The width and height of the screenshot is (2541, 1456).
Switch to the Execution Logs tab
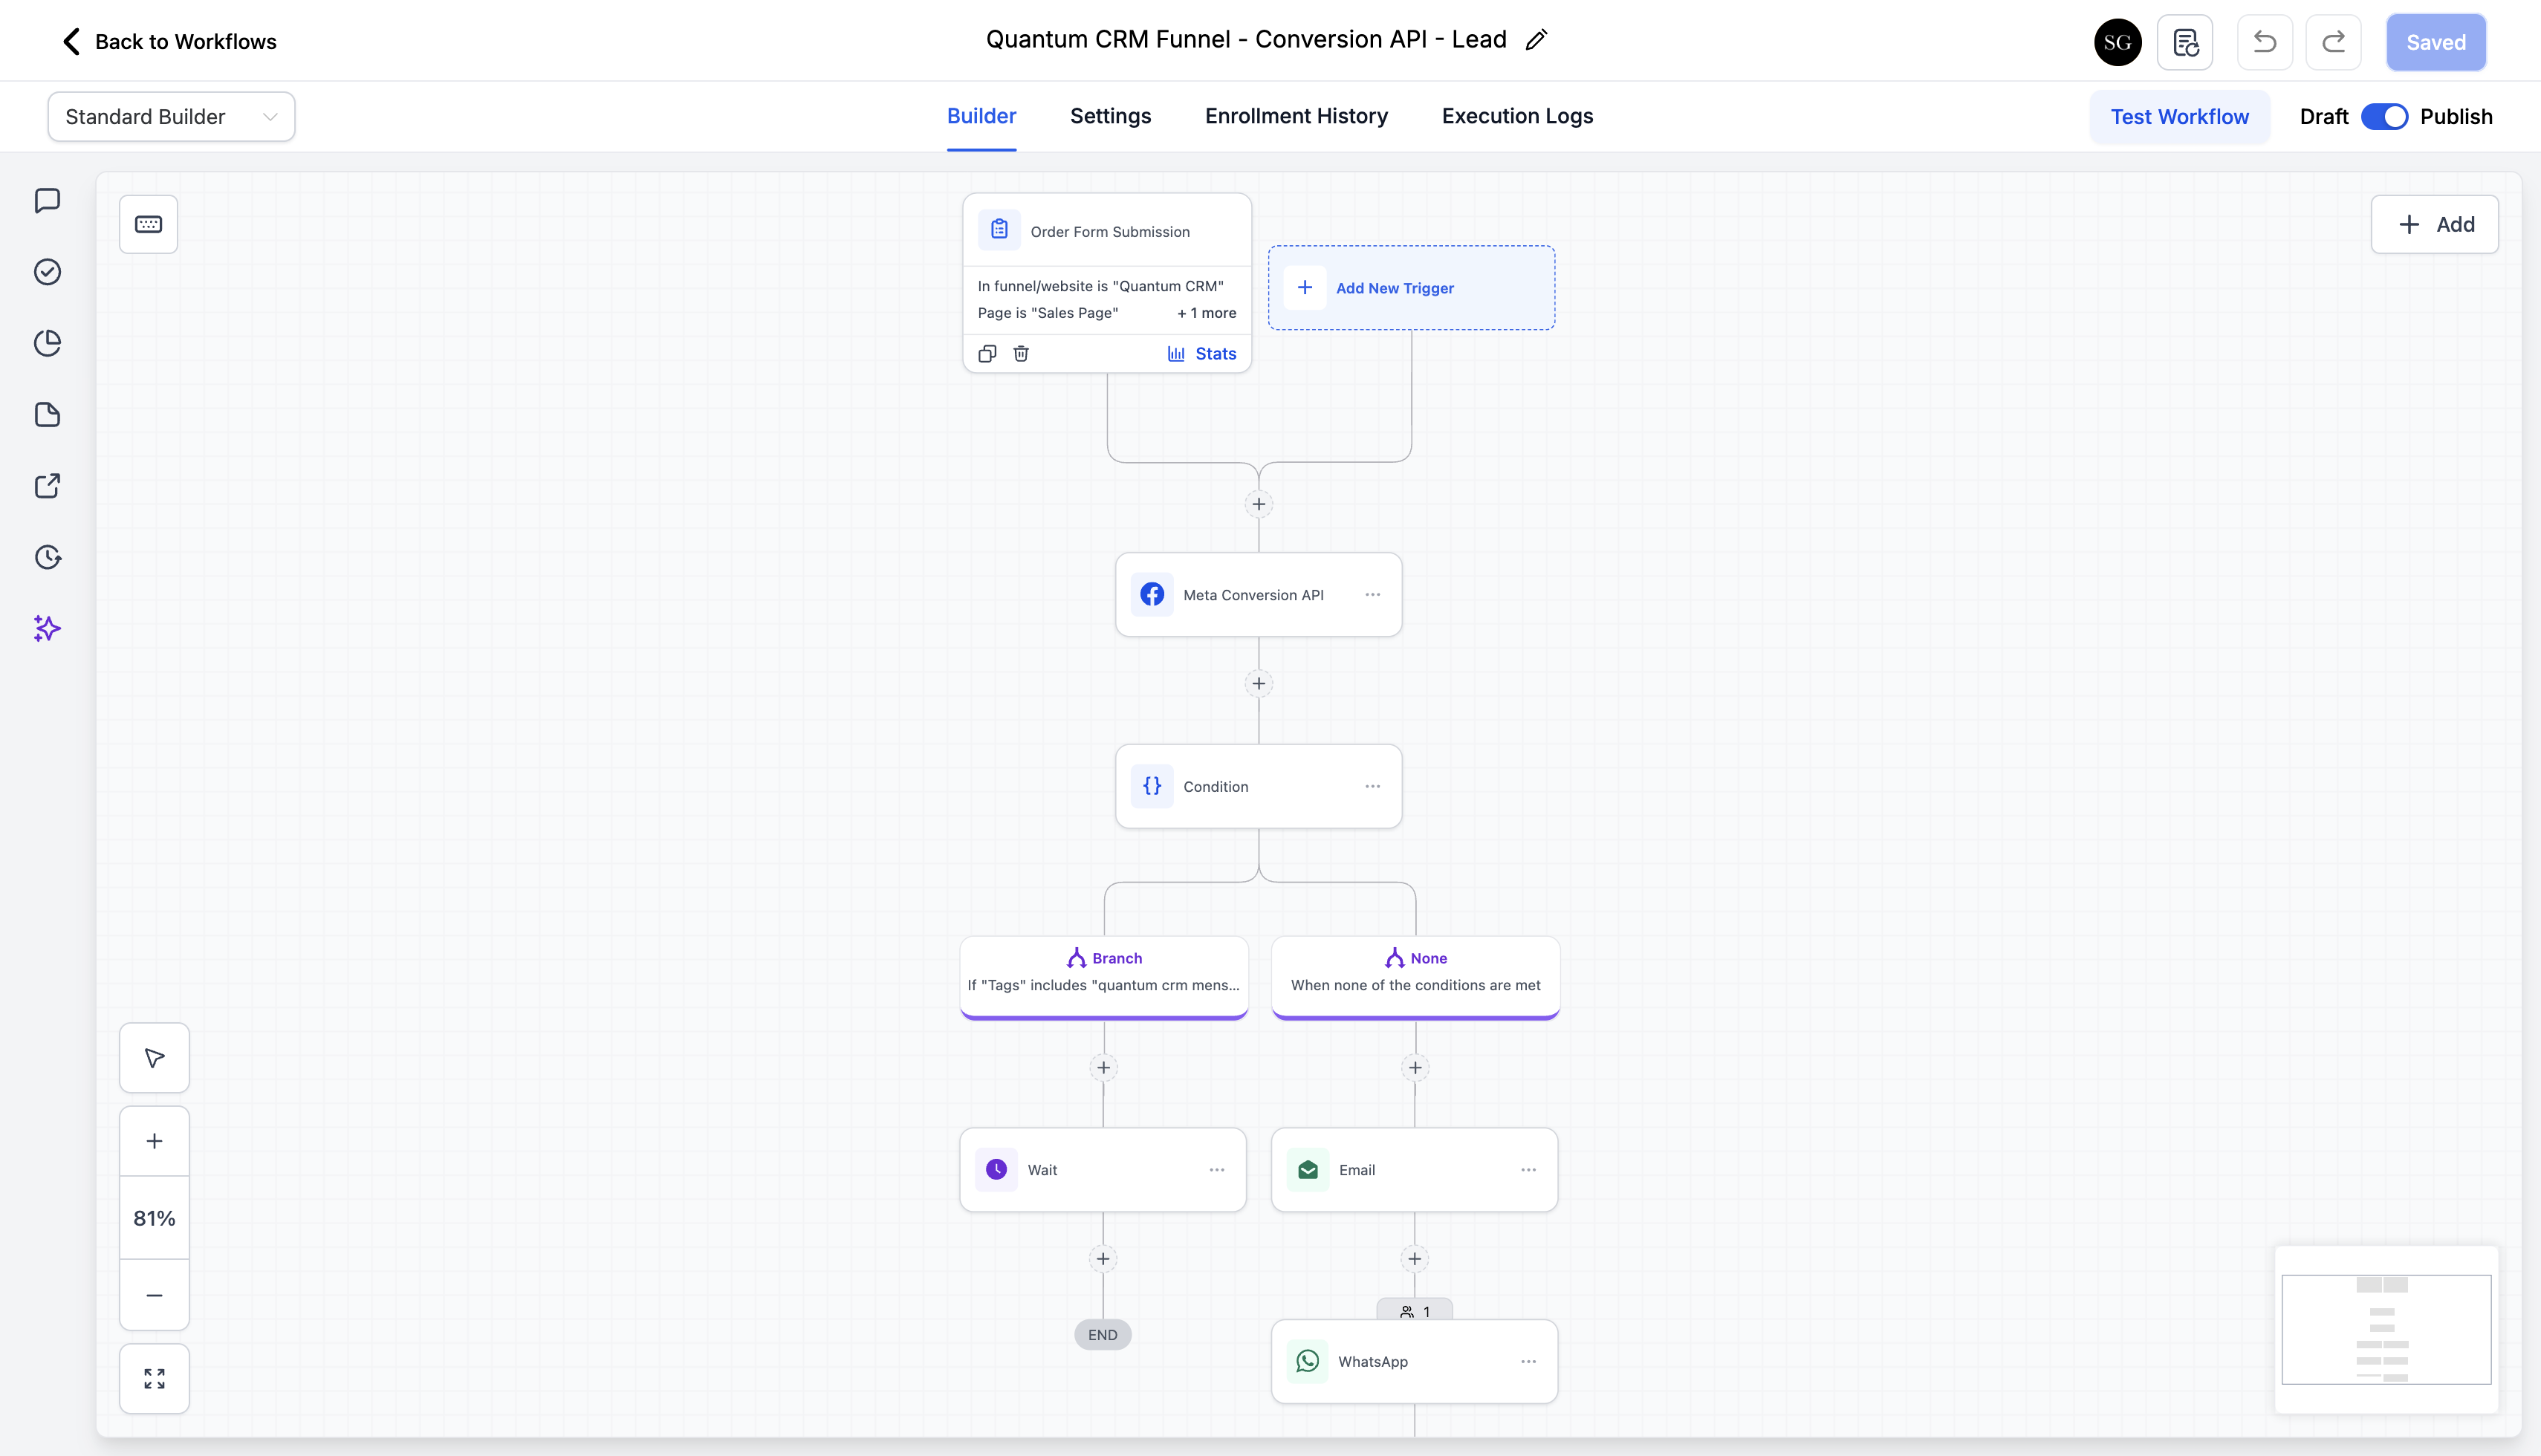[x=1517, y=116]
